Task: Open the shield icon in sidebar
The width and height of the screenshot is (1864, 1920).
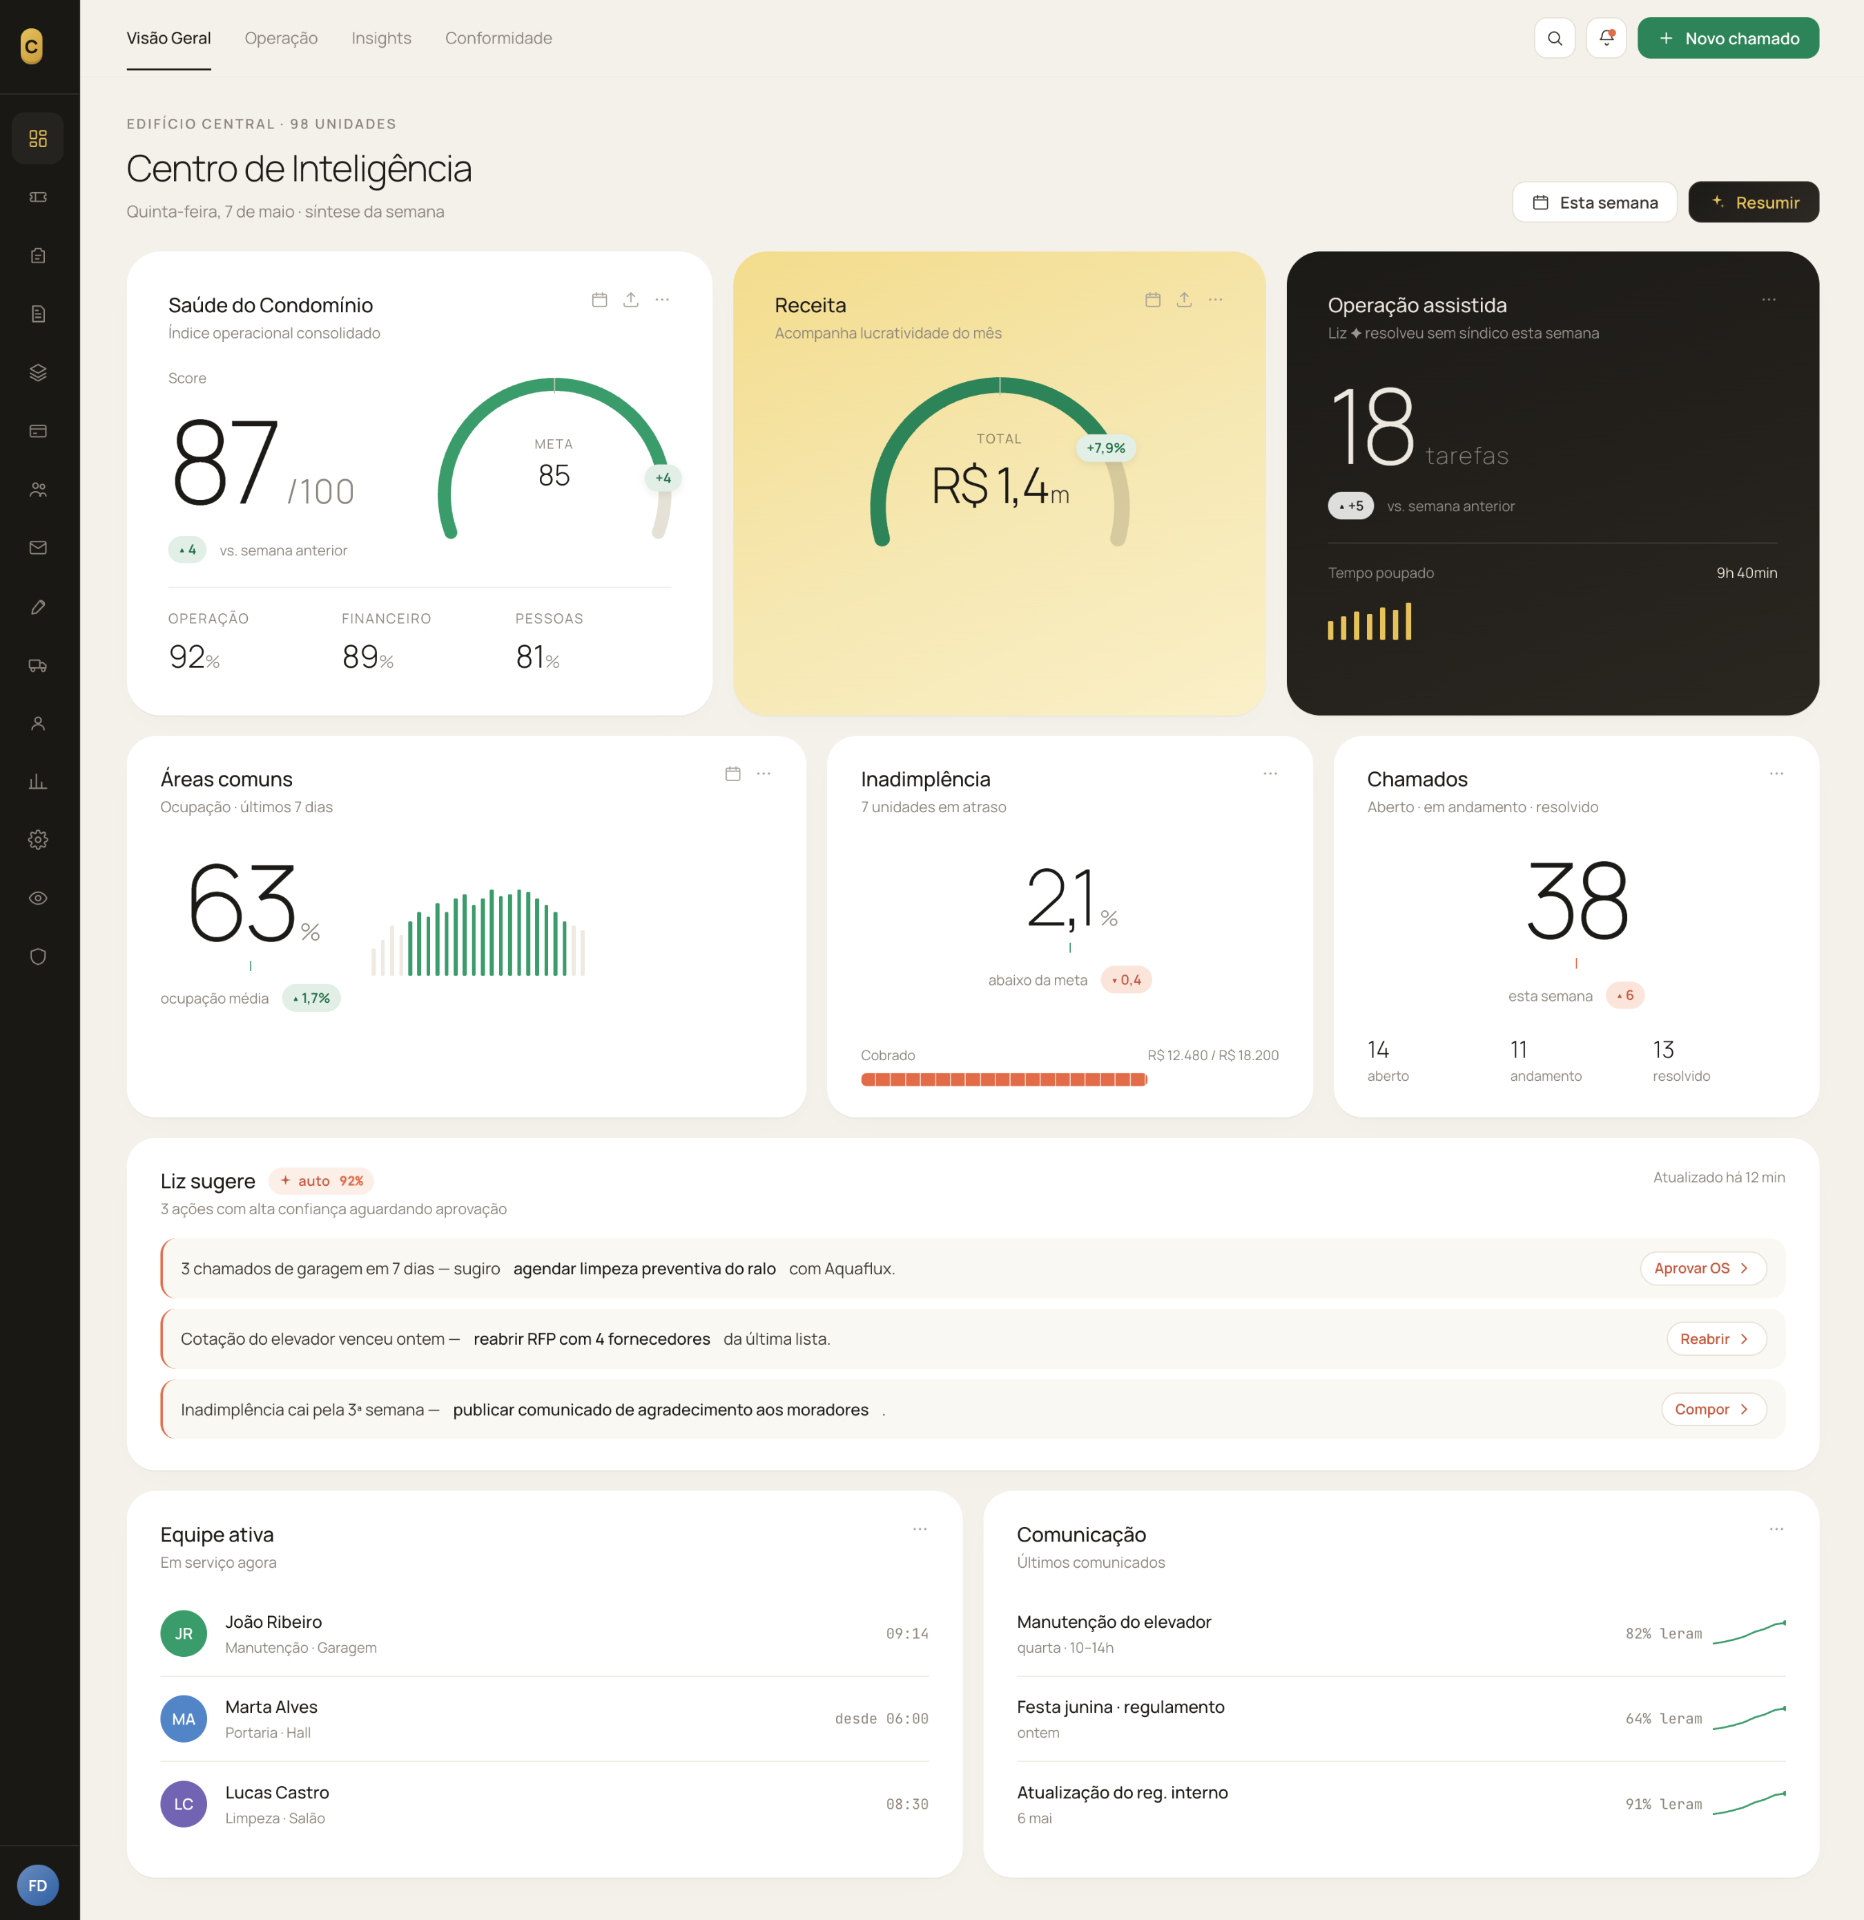Action: pos(38,957)
